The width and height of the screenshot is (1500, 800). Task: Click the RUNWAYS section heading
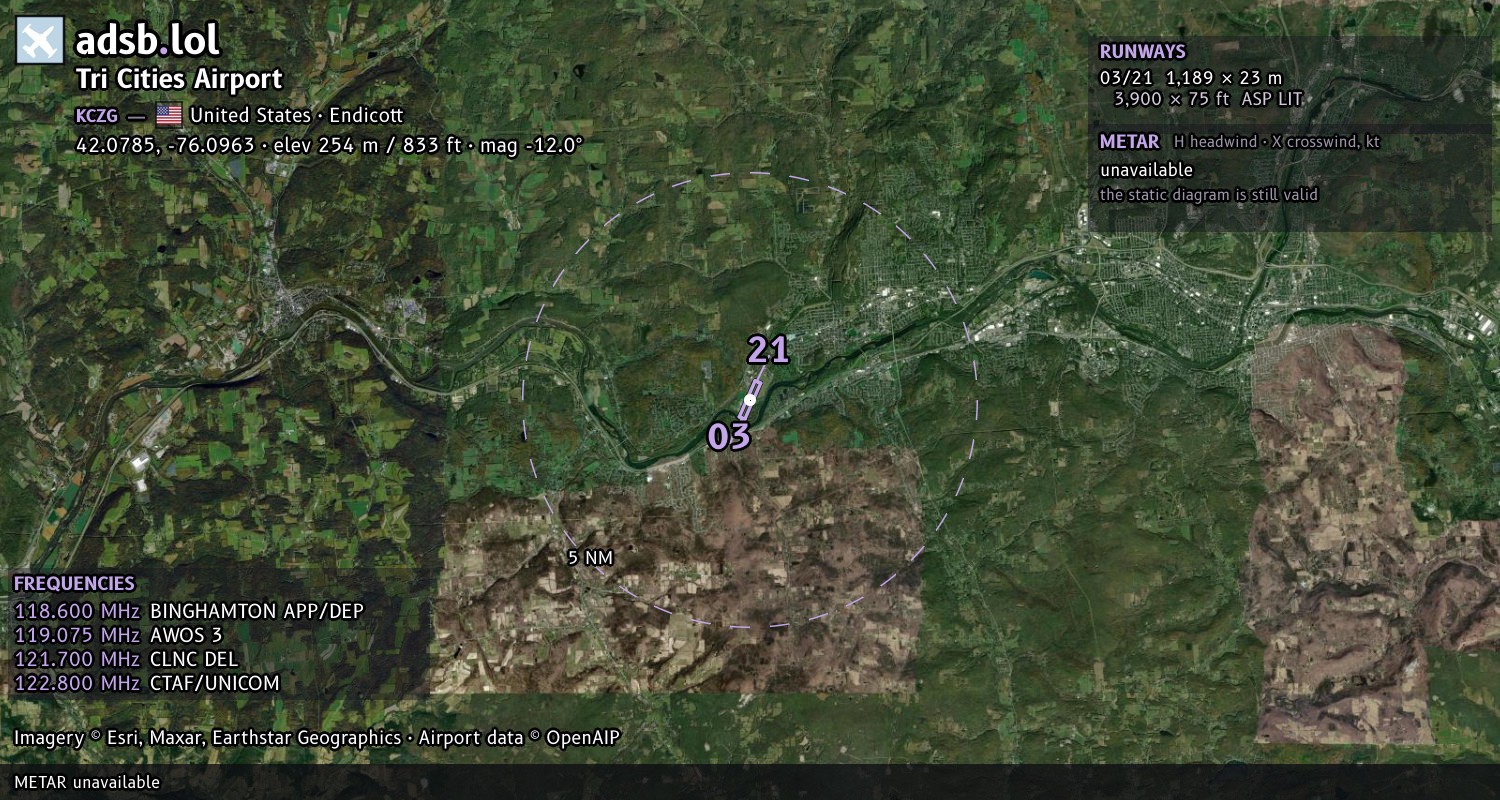(1142, 52)
